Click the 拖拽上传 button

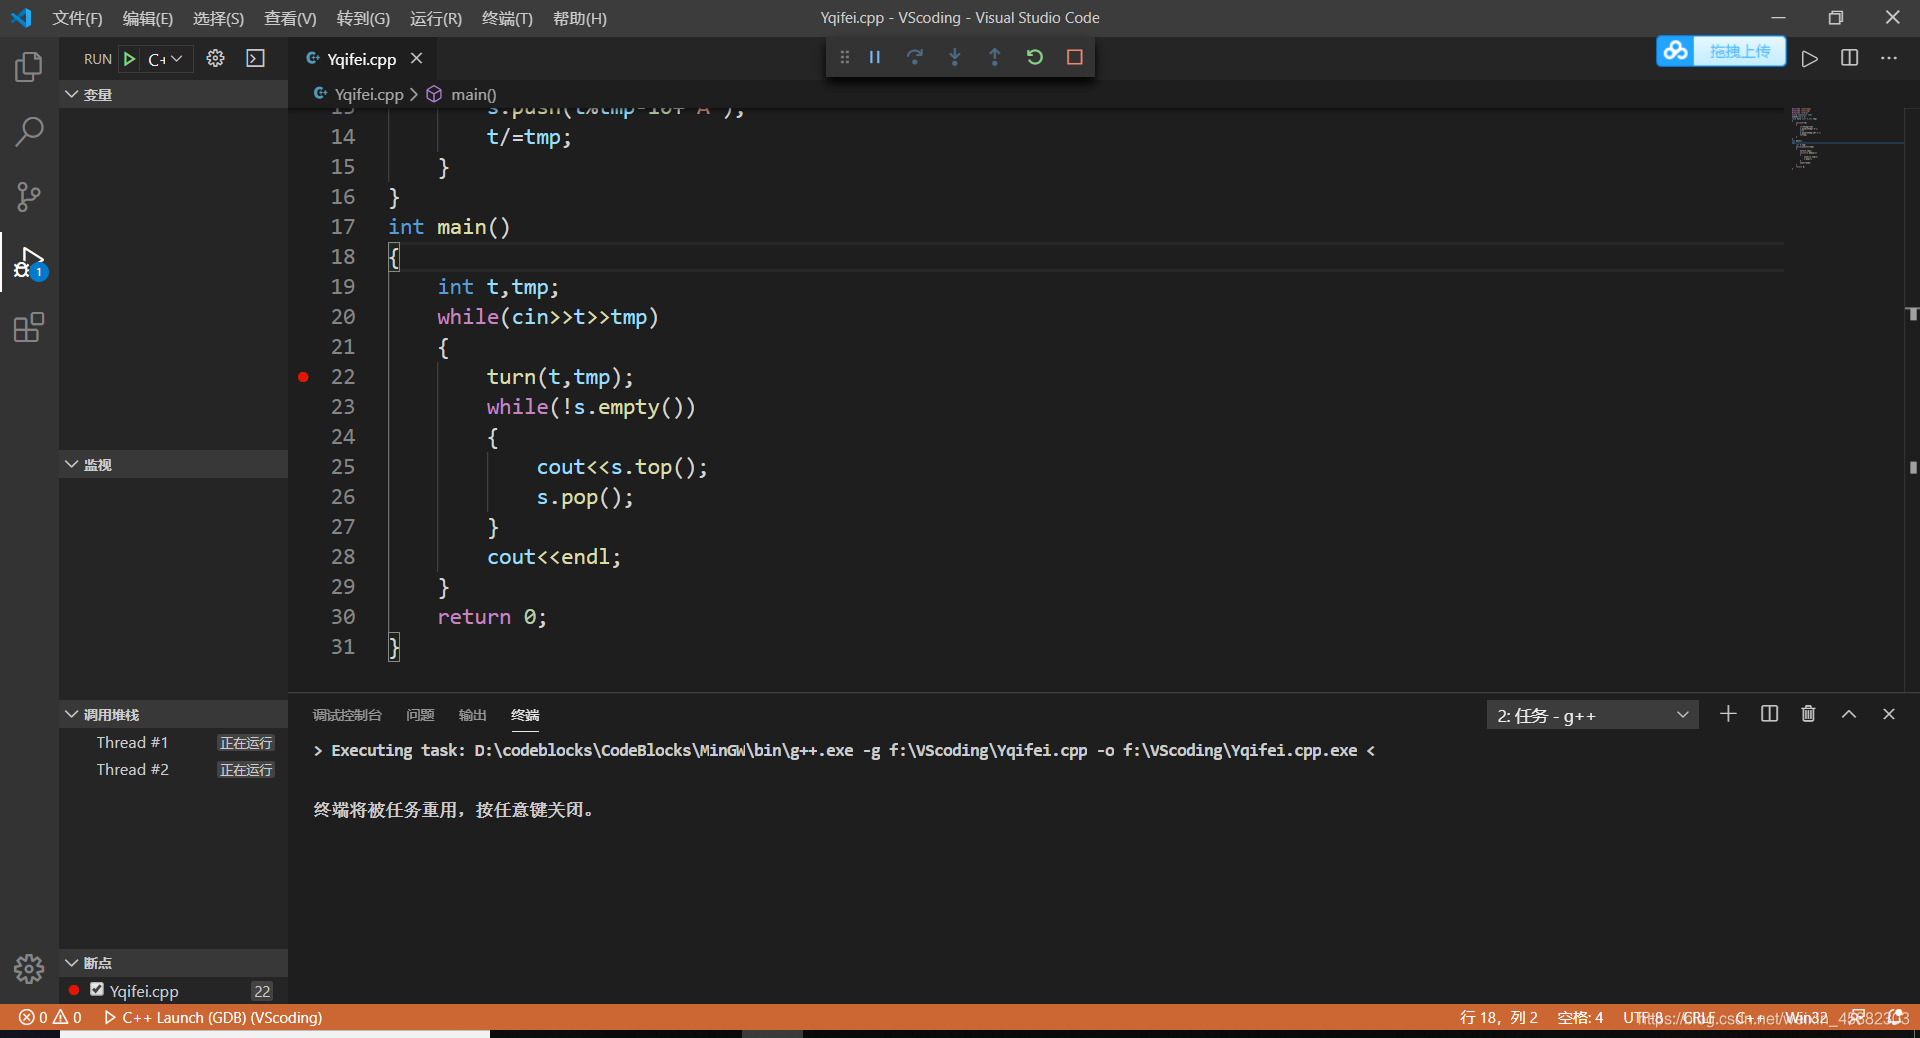point(1740,51)
